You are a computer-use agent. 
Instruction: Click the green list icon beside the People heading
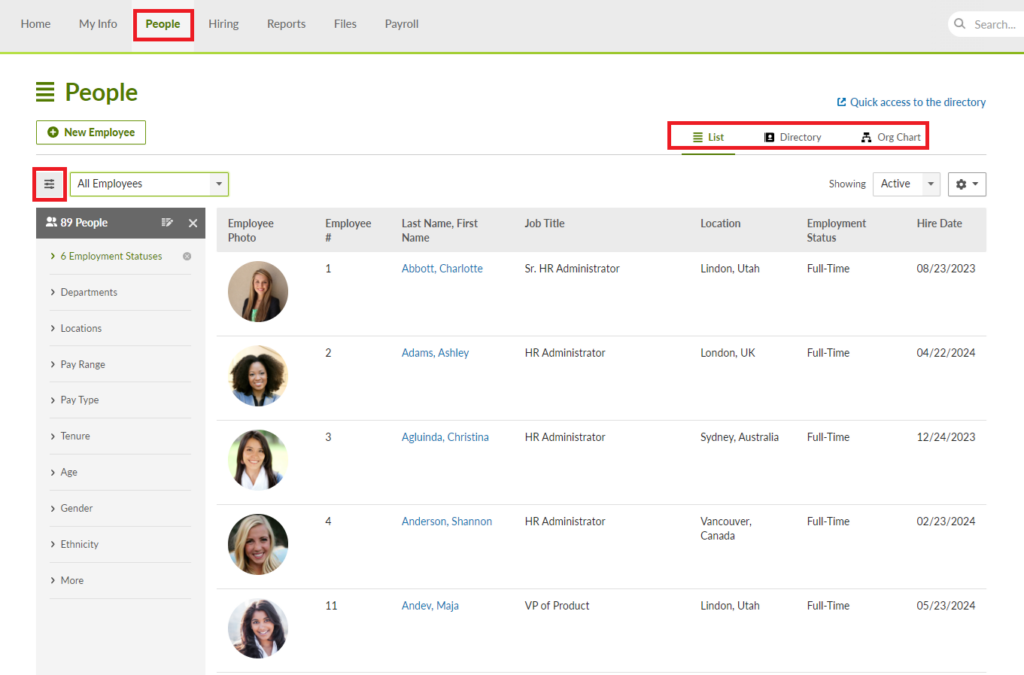pos(44,92)
